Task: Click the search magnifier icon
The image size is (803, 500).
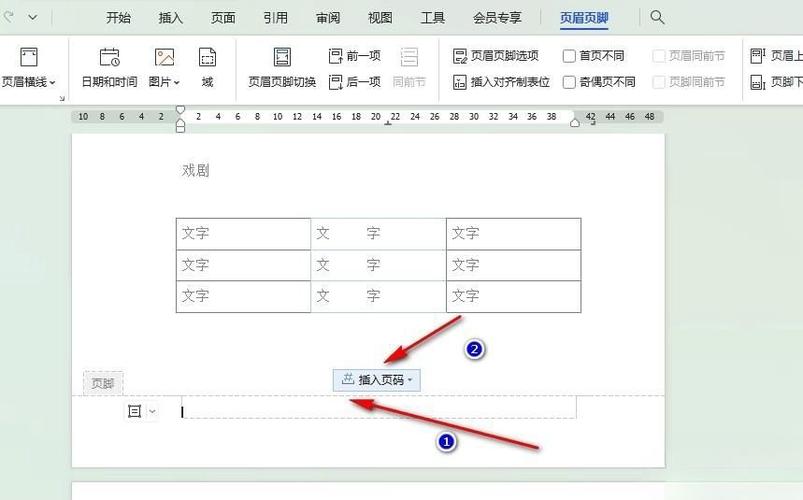Action: point(657,17)
